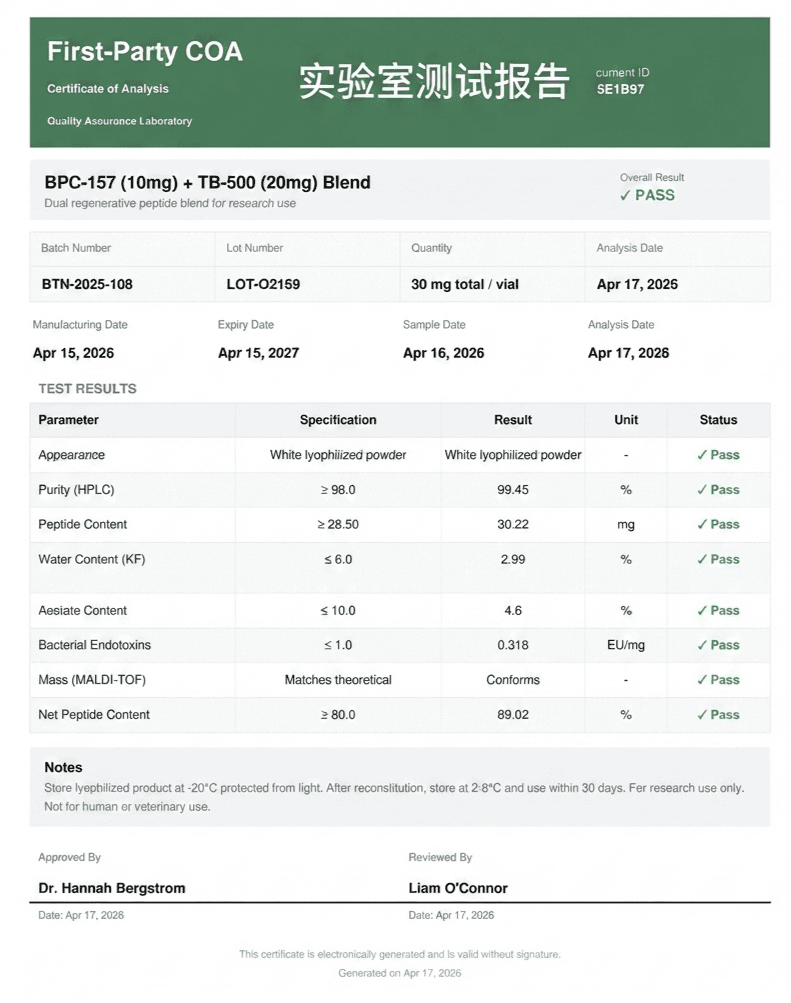Click the Notes section heading
Image resolution: width=791 pixels, height=1003 pixels.
pyautogui.click(x=63, y=768)
